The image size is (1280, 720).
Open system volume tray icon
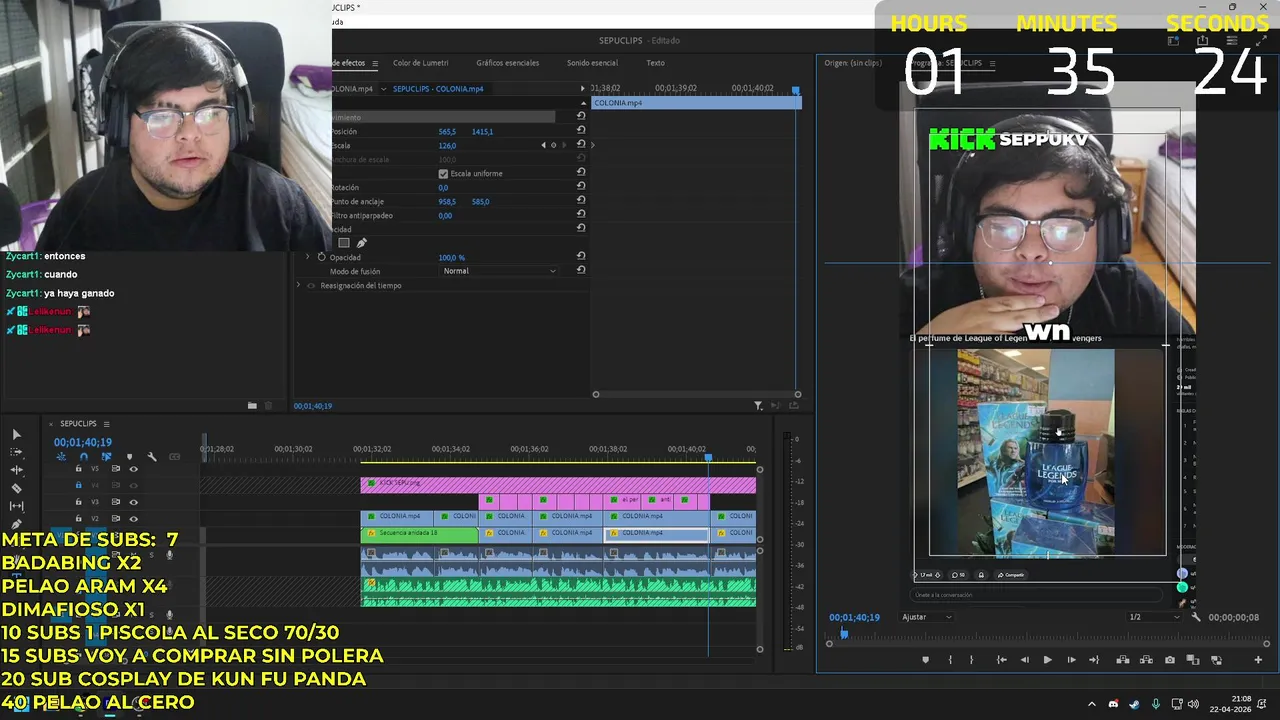(1192, 704)
